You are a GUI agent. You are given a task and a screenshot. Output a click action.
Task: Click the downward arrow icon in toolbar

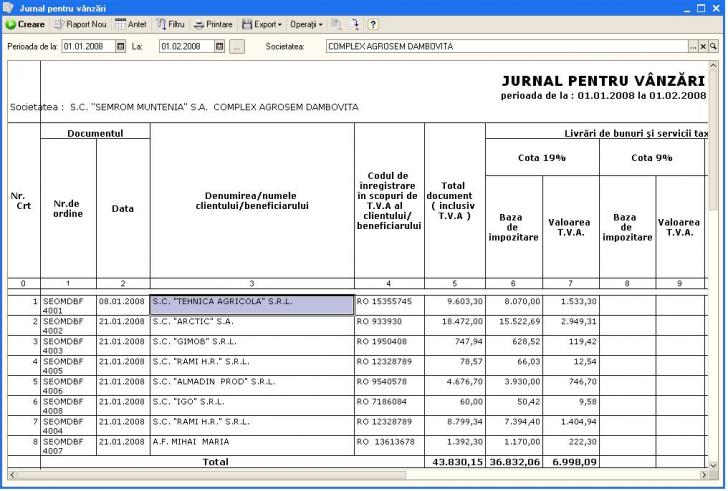coord(356,24)
